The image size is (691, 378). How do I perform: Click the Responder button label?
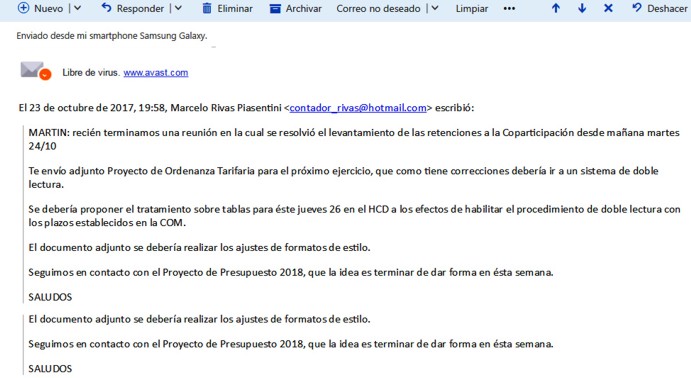pos(140,8)
